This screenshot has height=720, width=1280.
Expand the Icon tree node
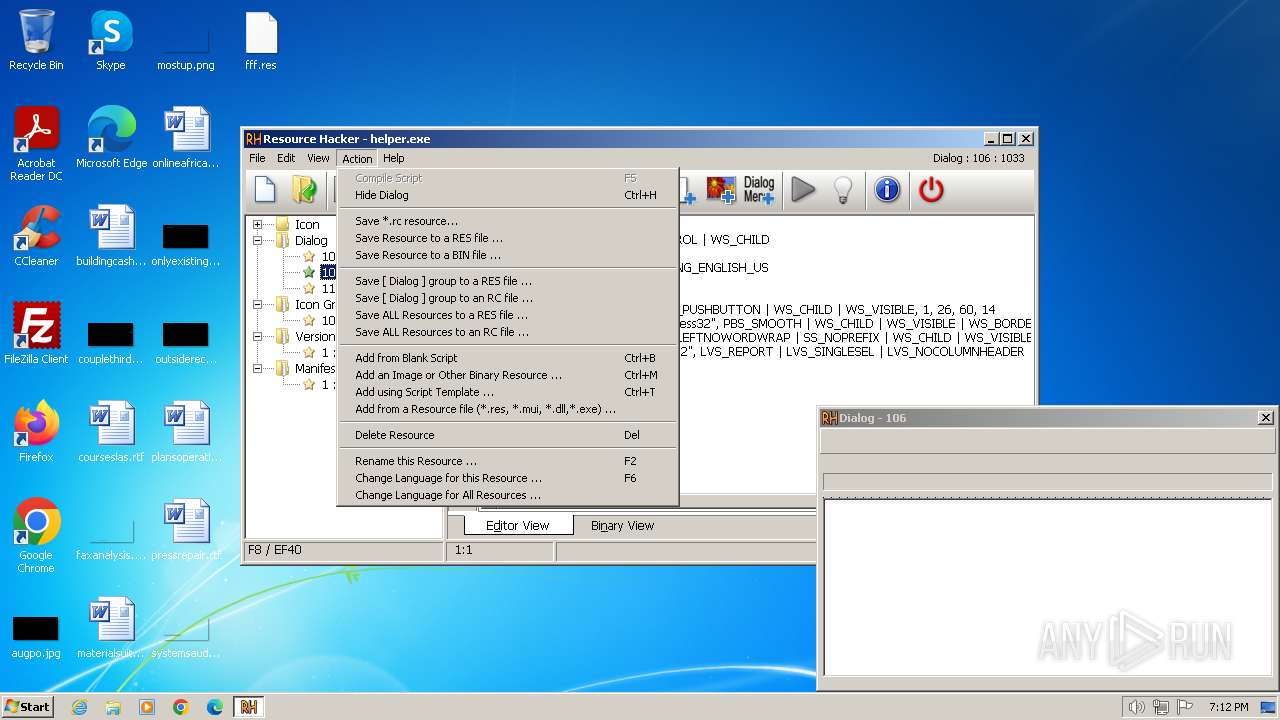(257, 224)
